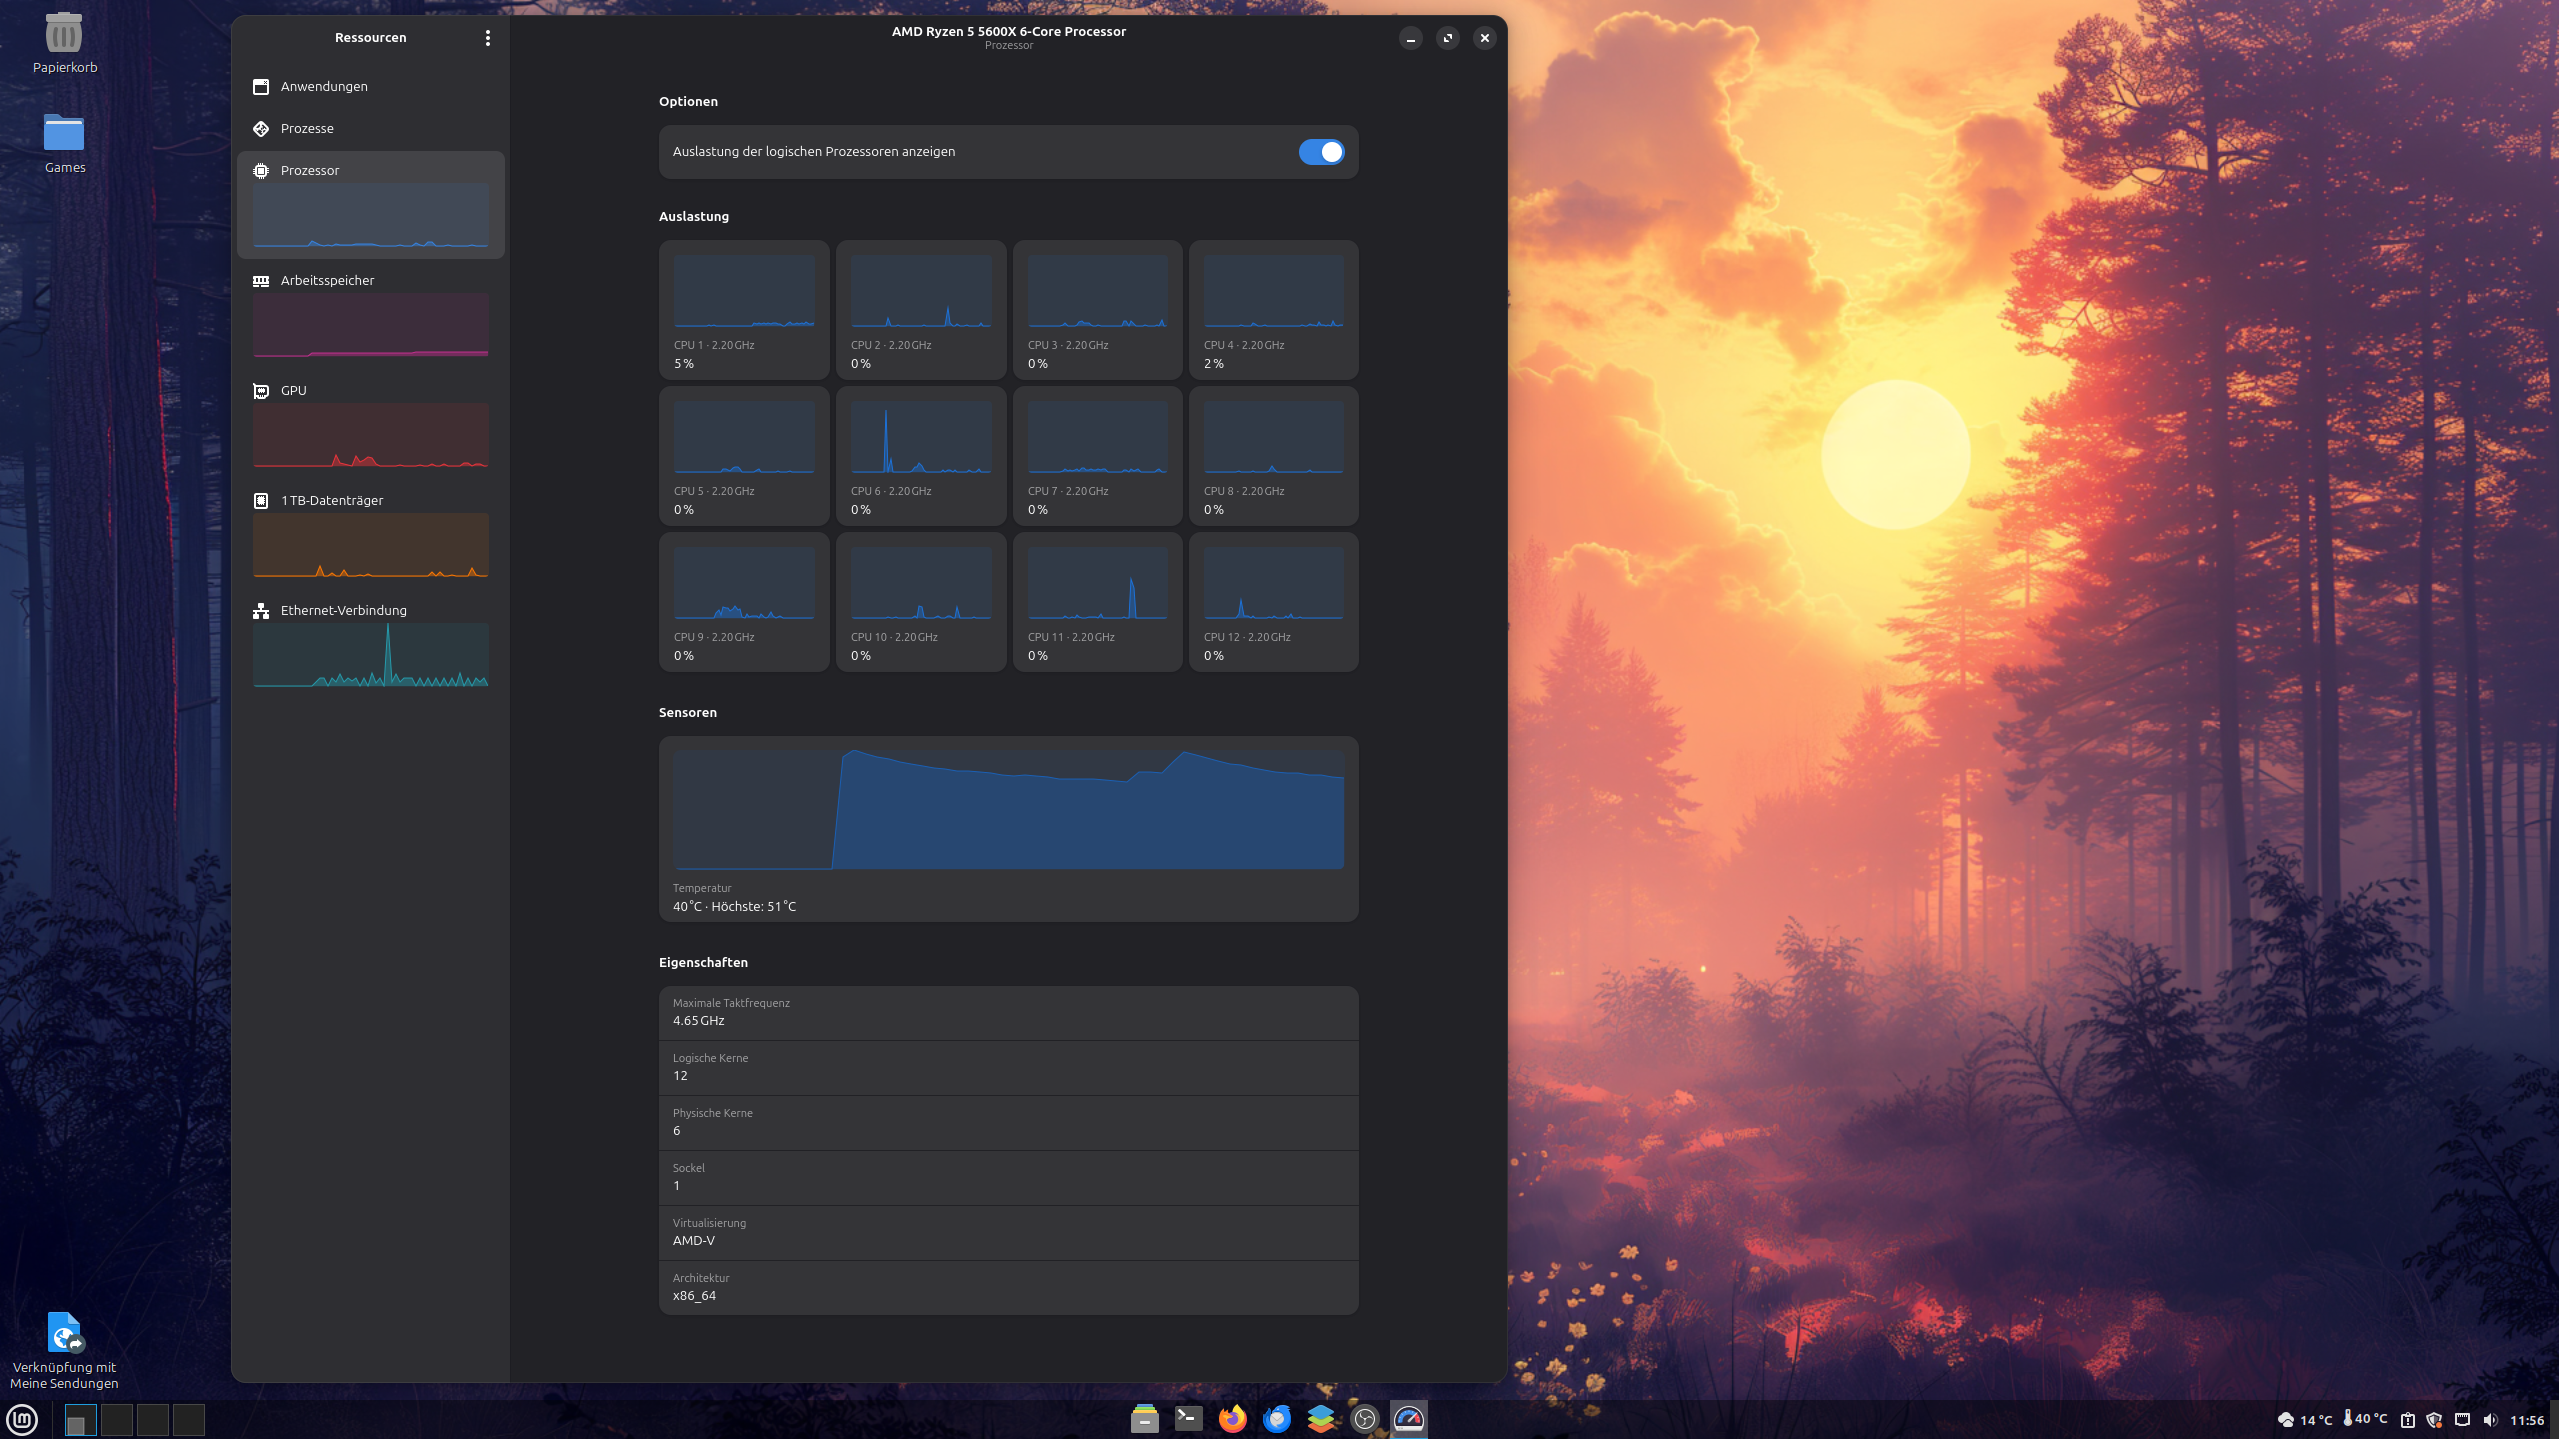
Task: Click the Prozessor chip icon
Action: [261, 170]
